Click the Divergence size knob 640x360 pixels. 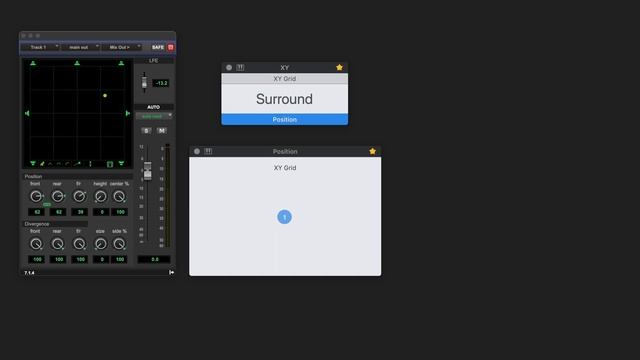click(100, 244)
